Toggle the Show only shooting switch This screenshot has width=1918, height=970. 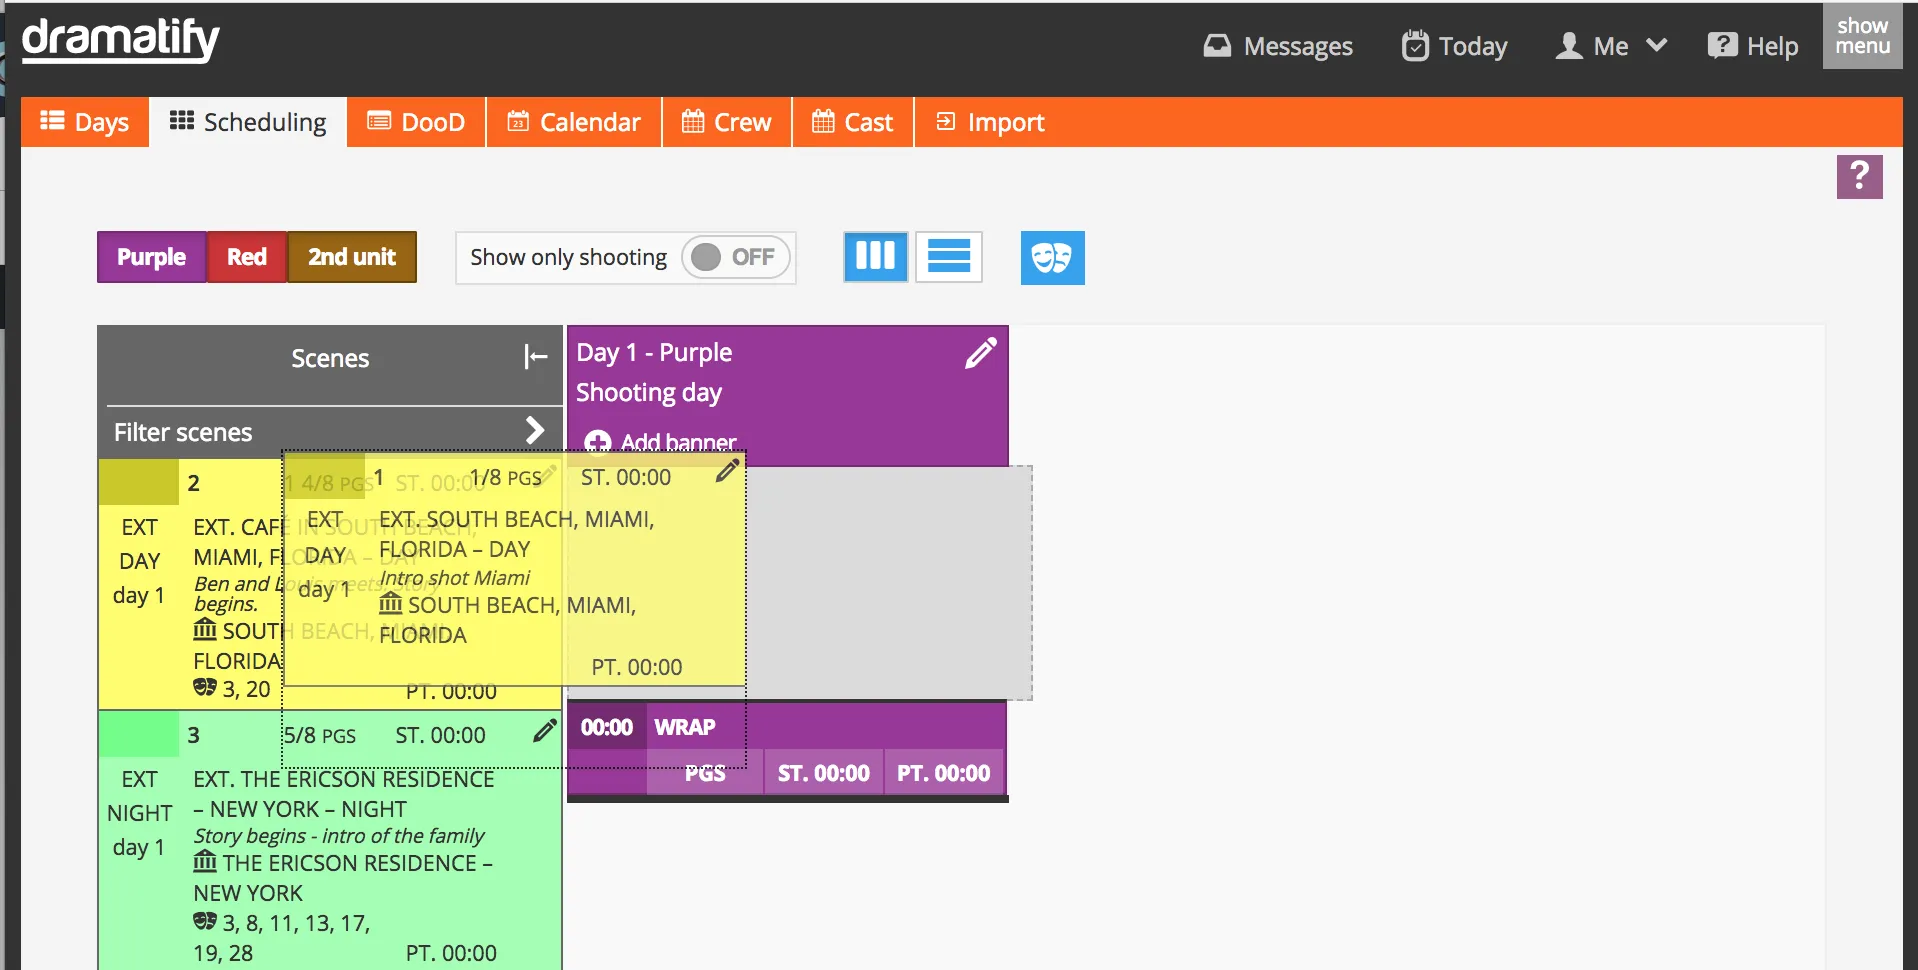[x=736, y=257]
